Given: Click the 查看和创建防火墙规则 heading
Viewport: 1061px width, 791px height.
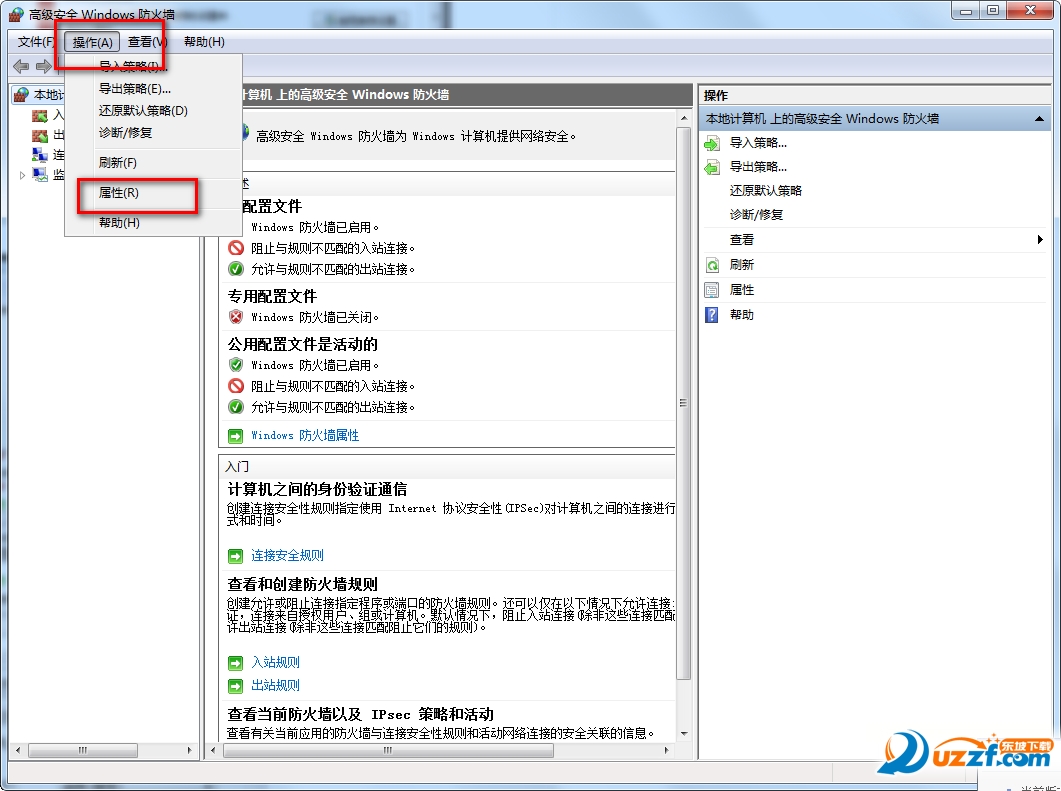Looking at the screenshot, I should 302,584.
